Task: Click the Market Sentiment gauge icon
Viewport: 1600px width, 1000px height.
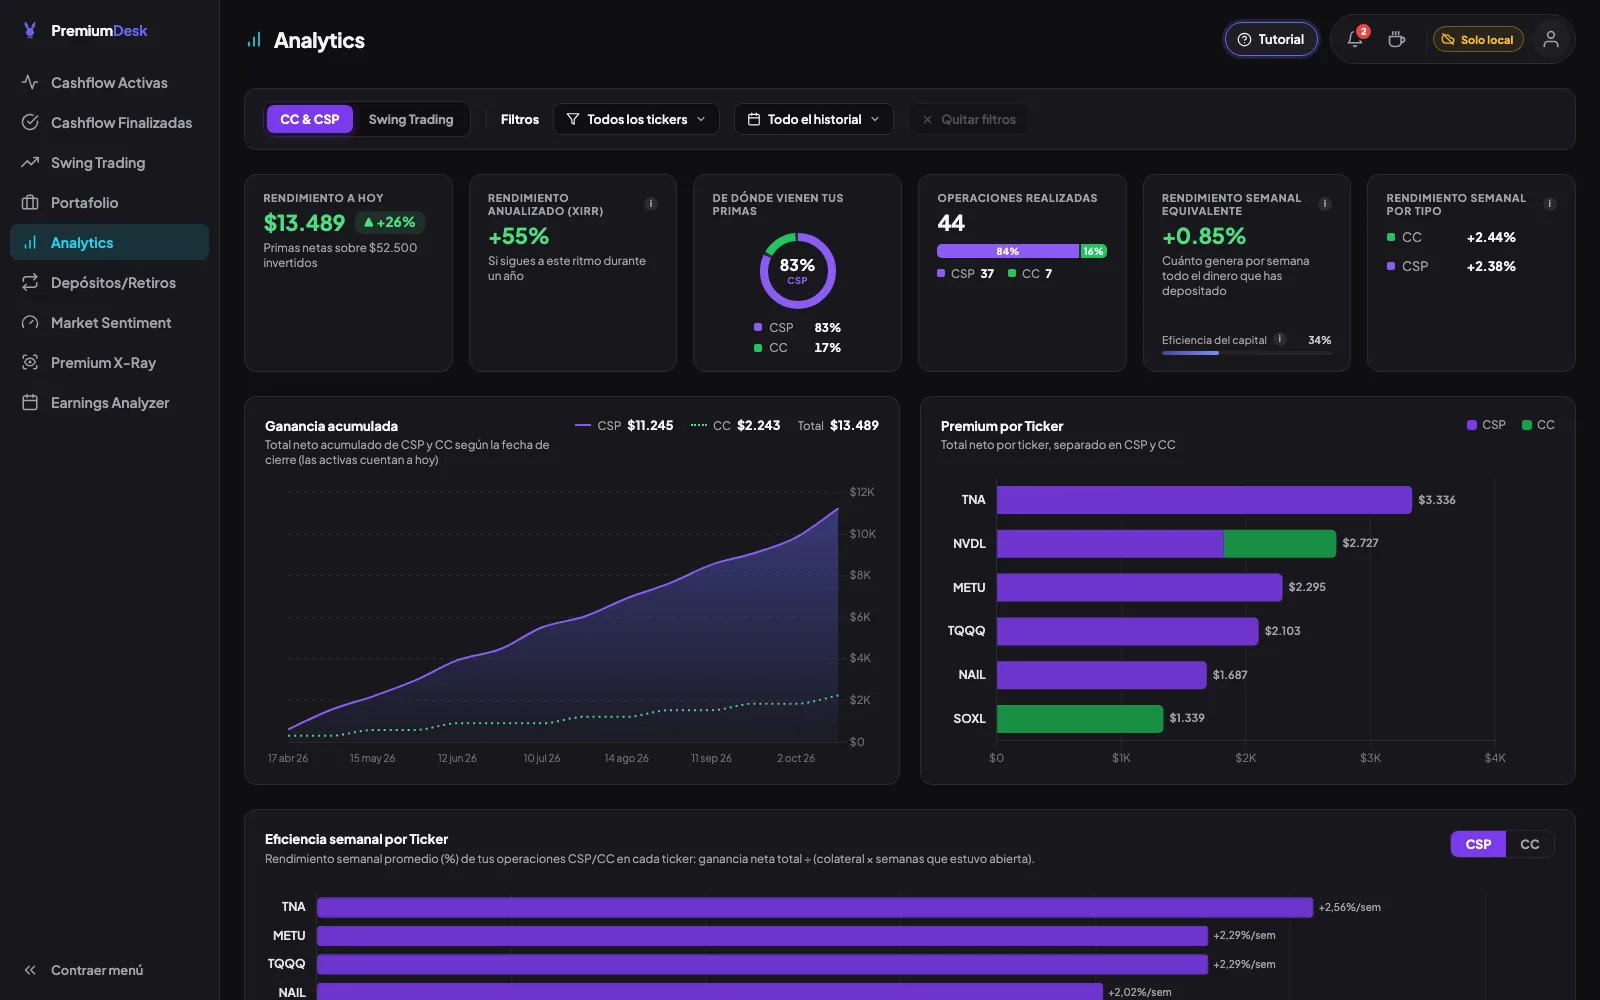Action: coord(30,322)
